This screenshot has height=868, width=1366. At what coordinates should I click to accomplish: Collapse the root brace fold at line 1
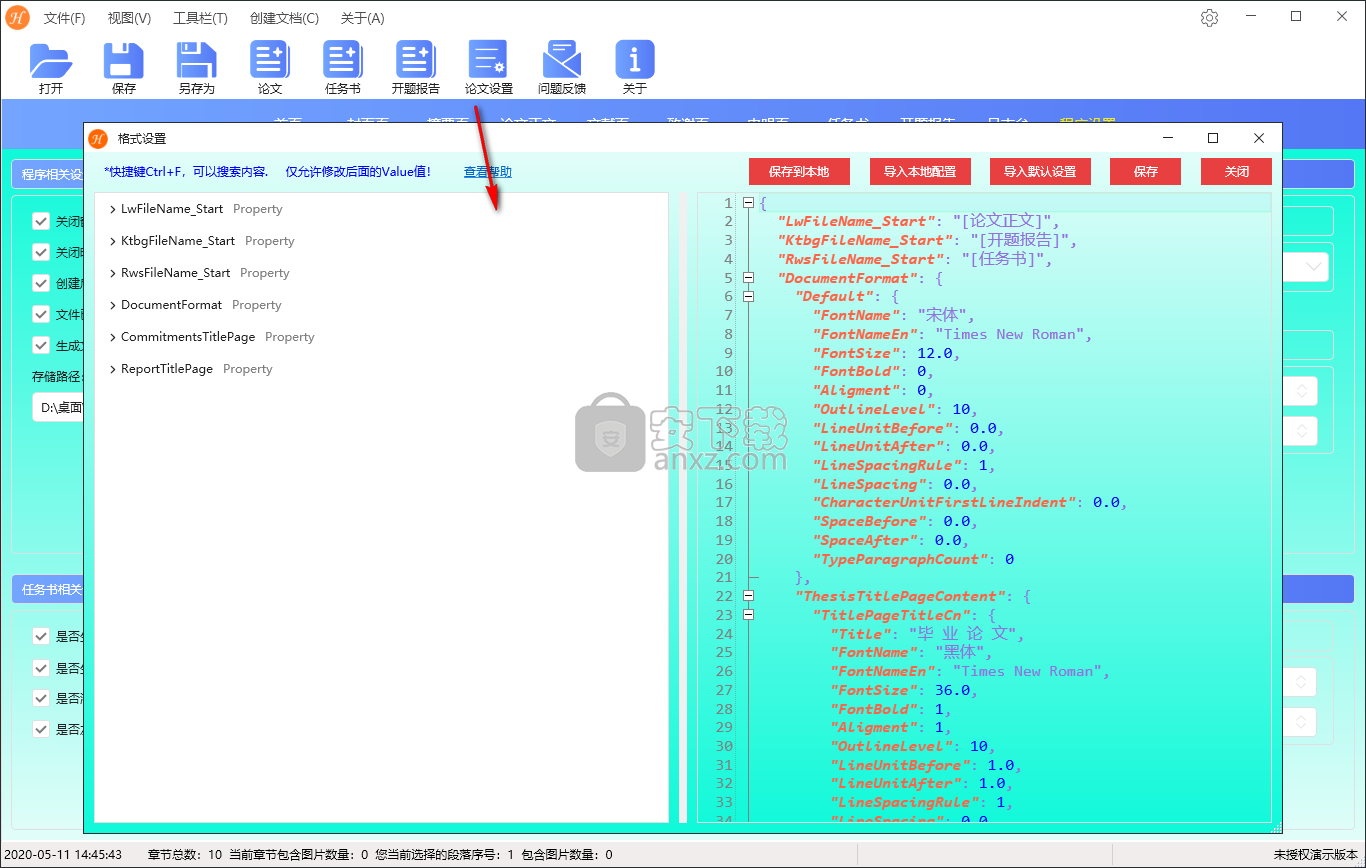point(748,203)
